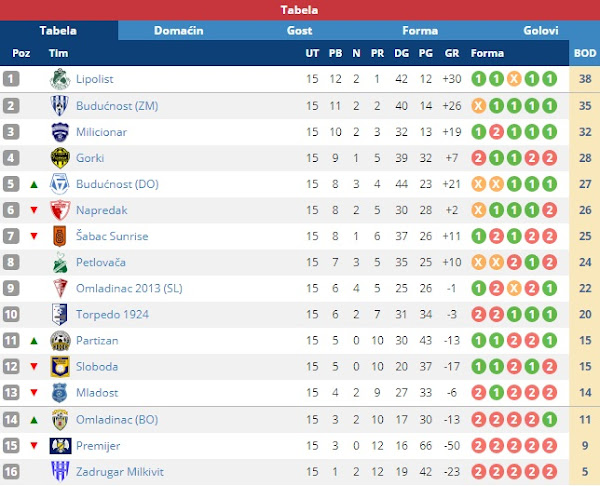Click the Torpedo 1924 club crest
600x486 pixels.
tap(60, 314)
